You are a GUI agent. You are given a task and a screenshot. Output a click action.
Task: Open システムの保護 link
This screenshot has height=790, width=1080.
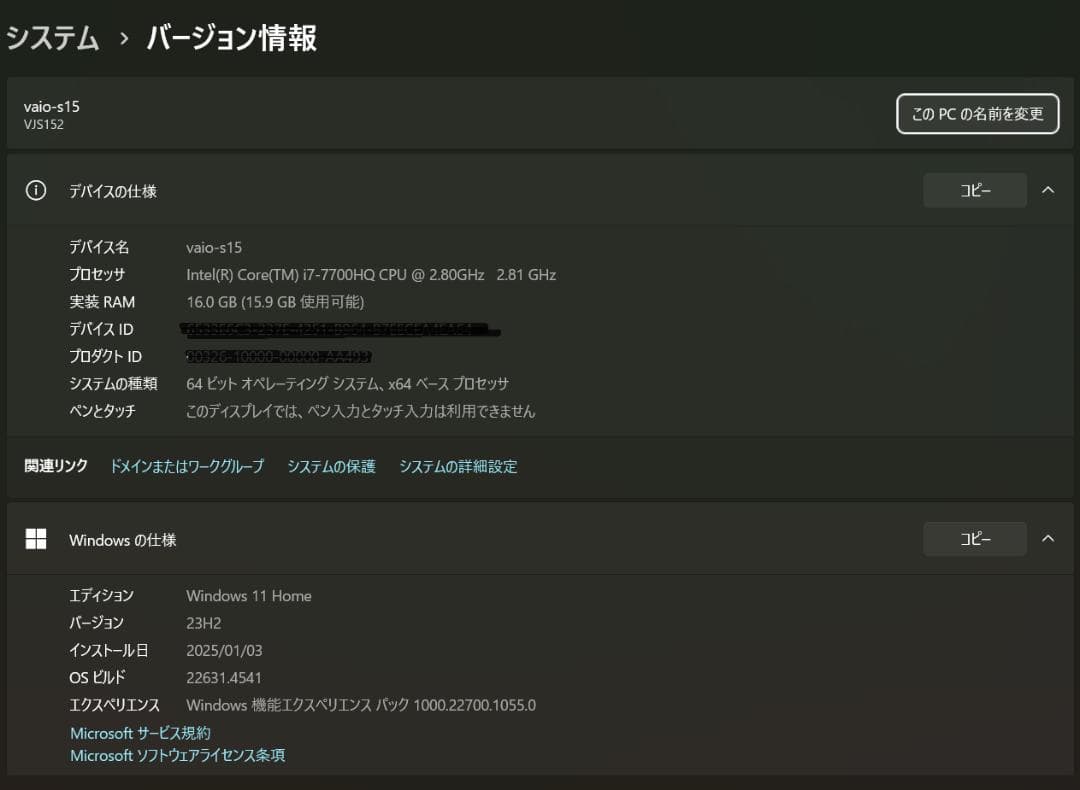coord(331,466)
